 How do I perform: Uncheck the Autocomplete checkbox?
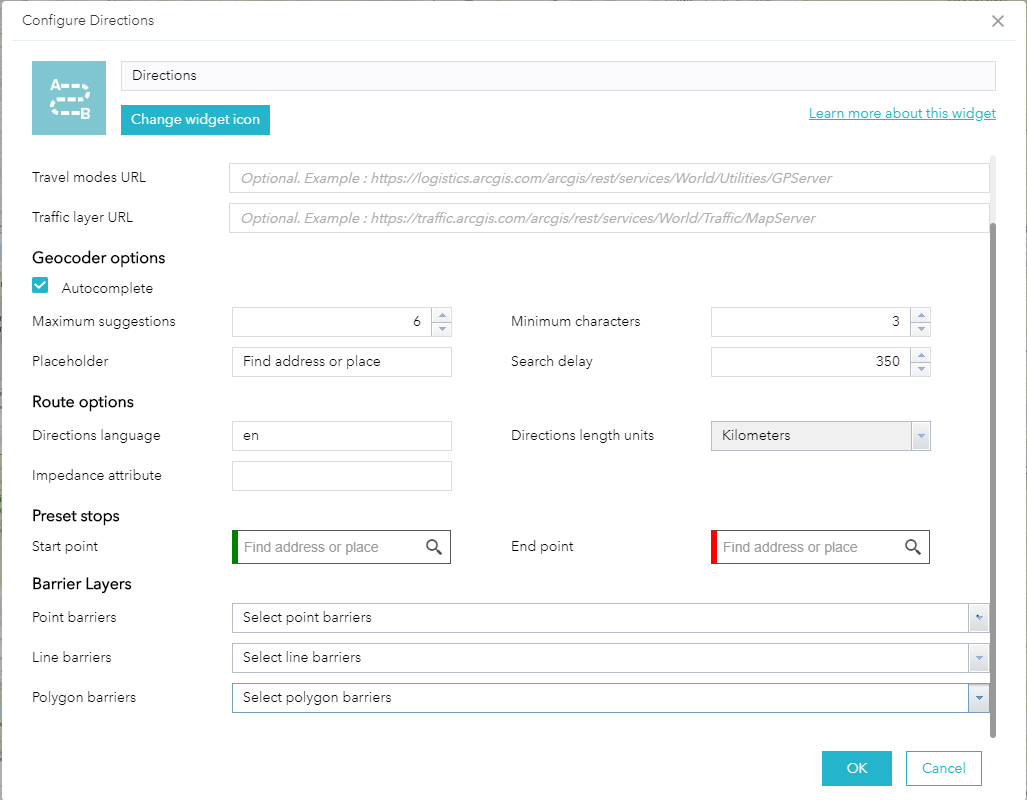pyautogui.click(x=41, y=286)
